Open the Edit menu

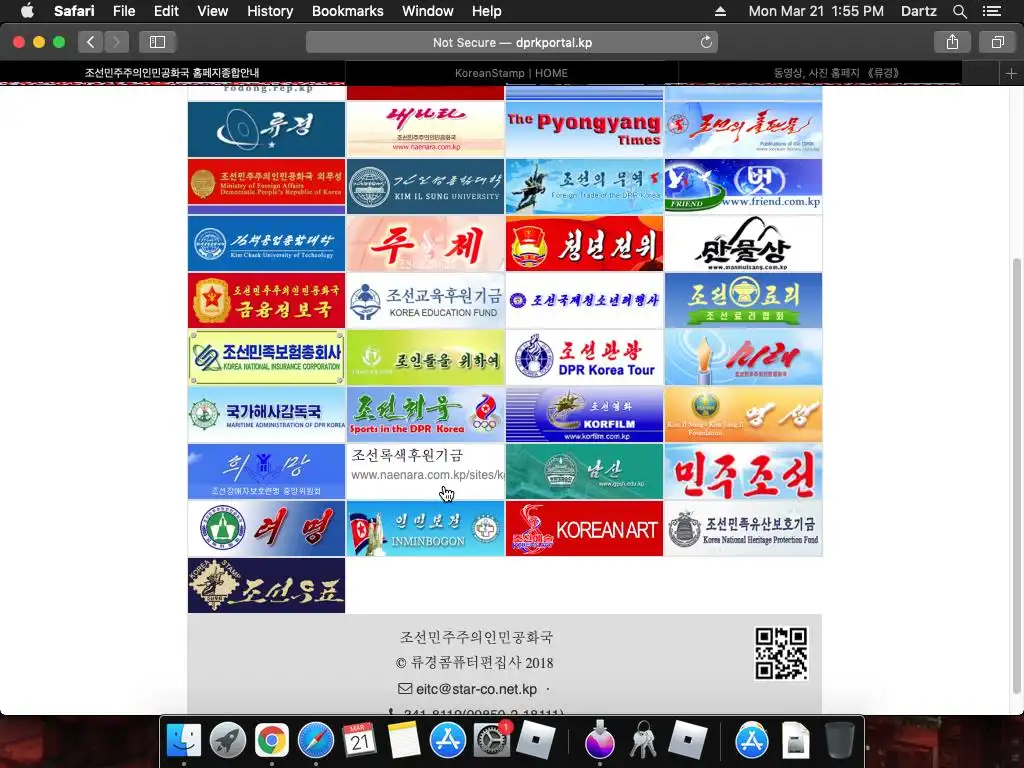tap(166, 11)
